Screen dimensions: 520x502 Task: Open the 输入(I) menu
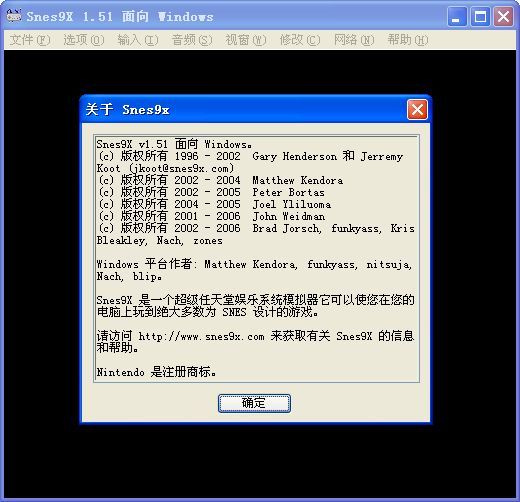pos(138,40)
